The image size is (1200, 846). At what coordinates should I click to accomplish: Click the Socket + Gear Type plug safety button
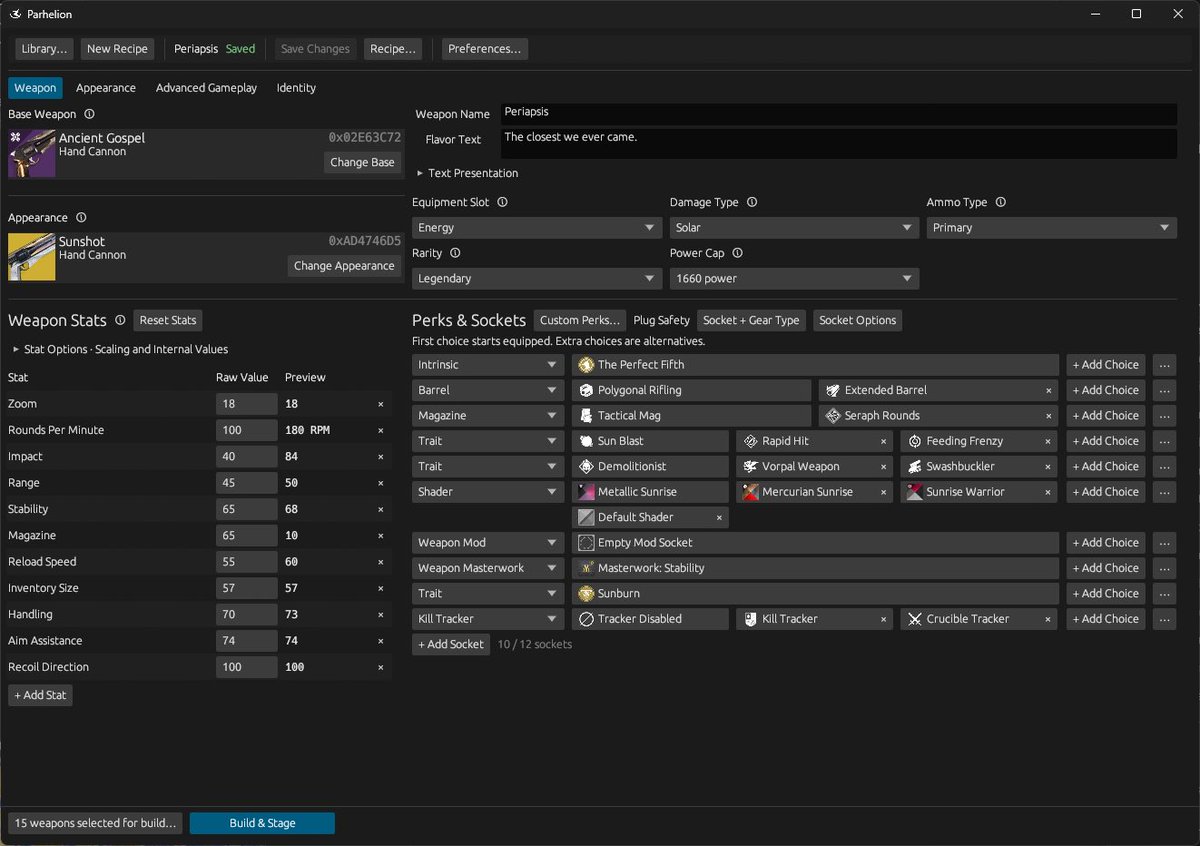751,320
